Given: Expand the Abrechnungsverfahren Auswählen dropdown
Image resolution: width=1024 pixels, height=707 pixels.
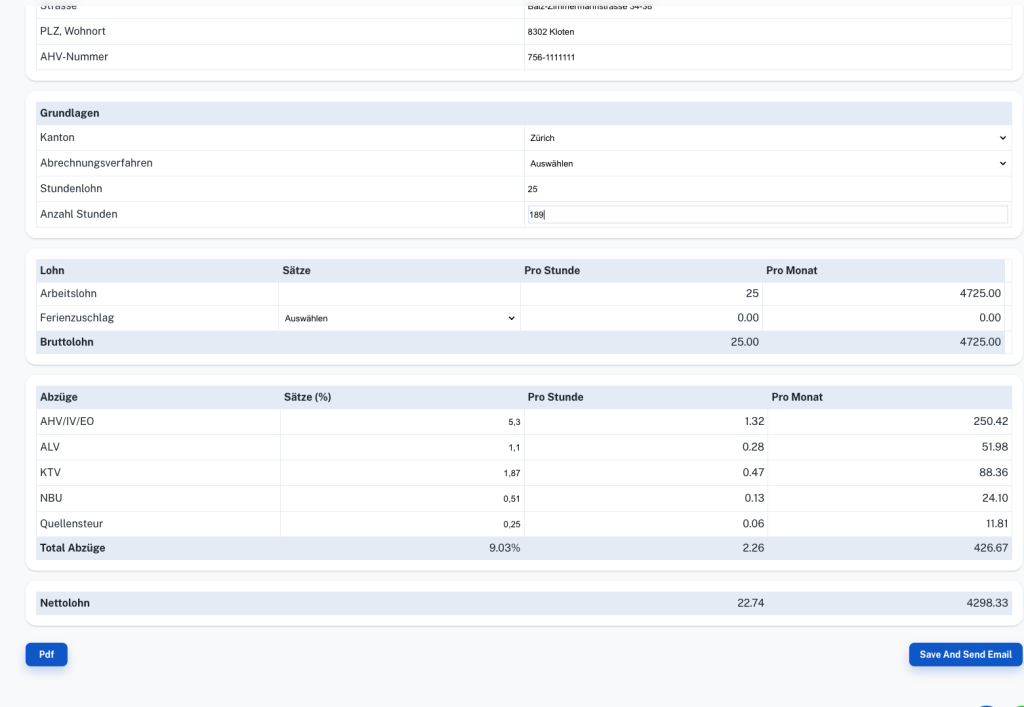Looking at the screenshot, I should click(x=767, y=163).
